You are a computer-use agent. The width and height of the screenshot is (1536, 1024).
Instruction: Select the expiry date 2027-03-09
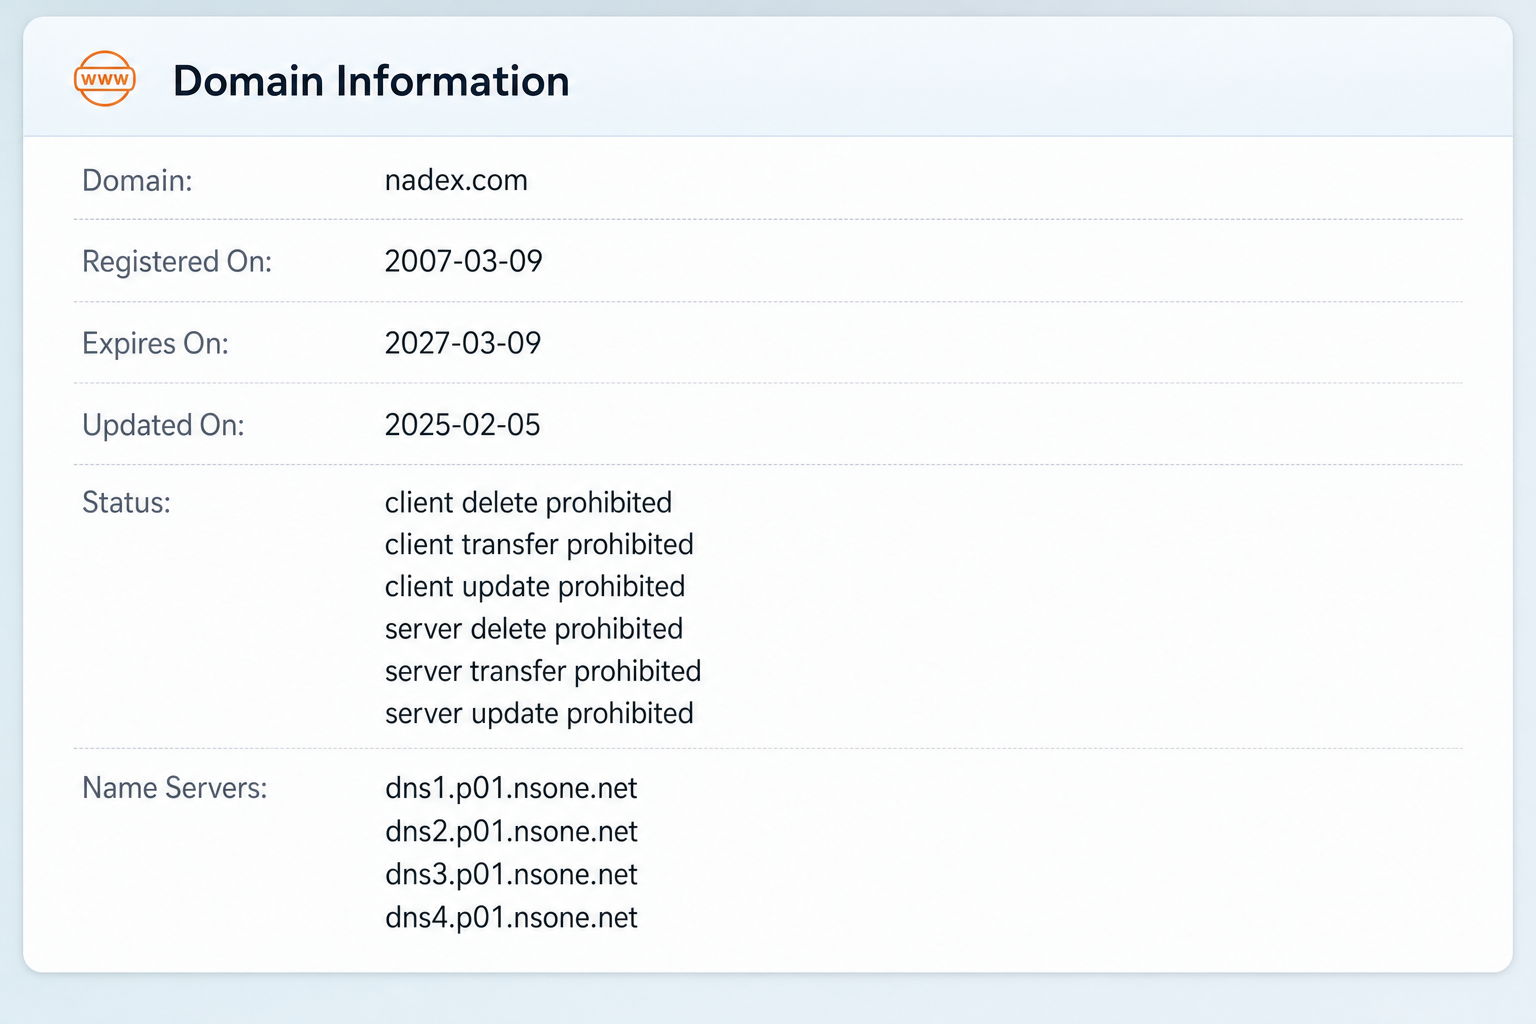pos(463,343)
